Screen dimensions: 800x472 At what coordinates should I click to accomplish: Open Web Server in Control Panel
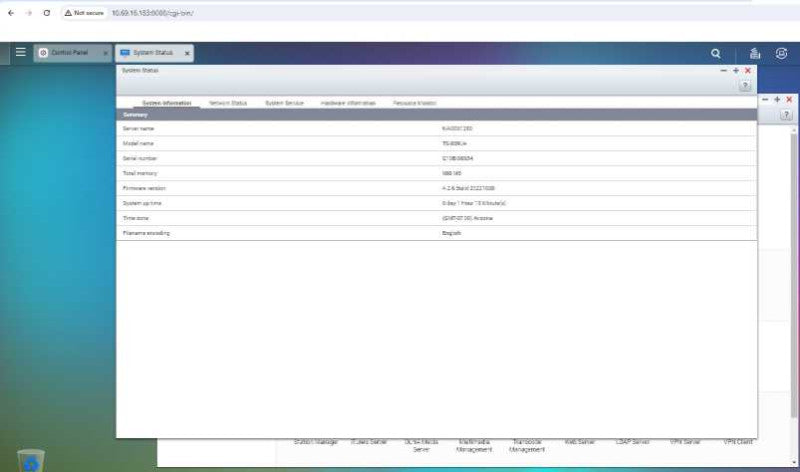click(580, 442)
